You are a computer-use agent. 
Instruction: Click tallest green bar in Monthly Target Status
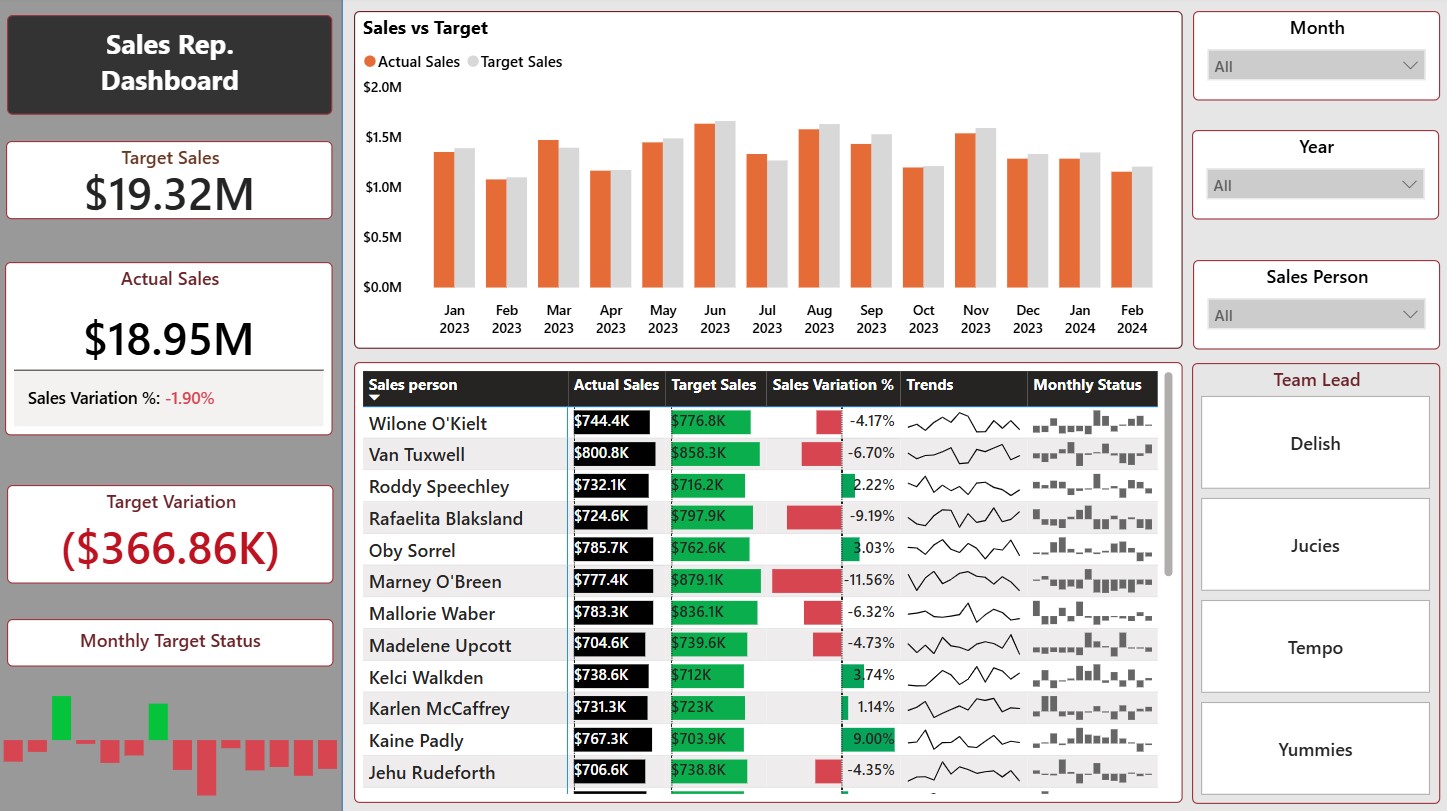pos(62,718)
